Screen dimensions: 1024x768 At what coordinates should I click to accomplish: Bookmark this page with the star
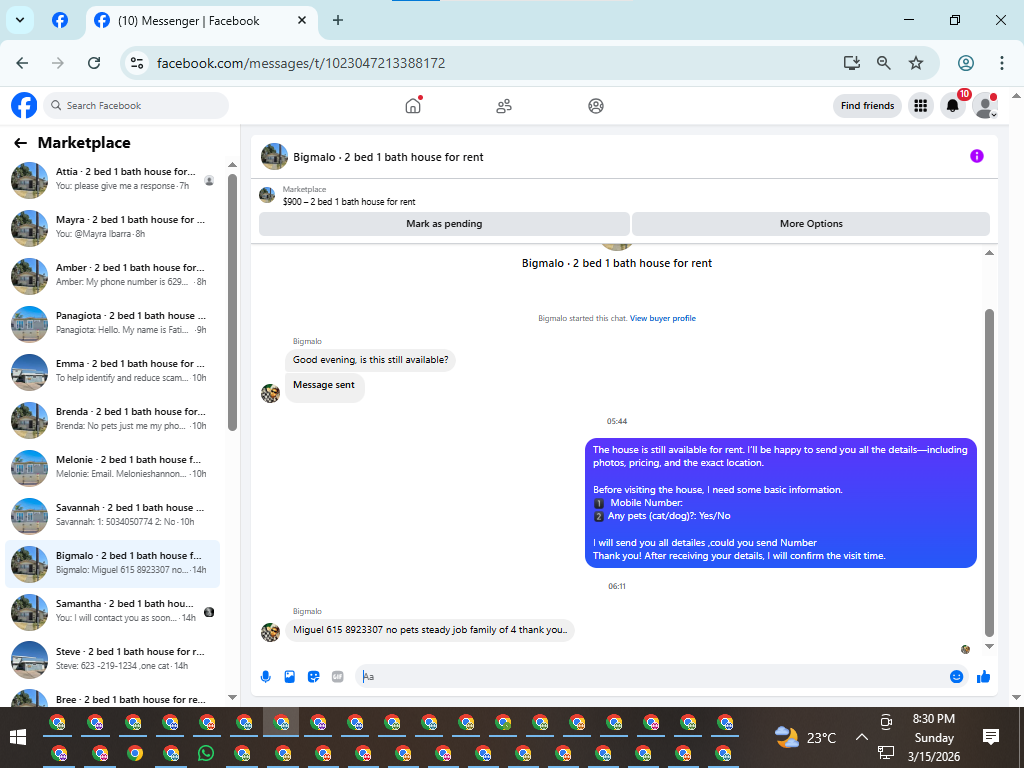click(916, 63)
